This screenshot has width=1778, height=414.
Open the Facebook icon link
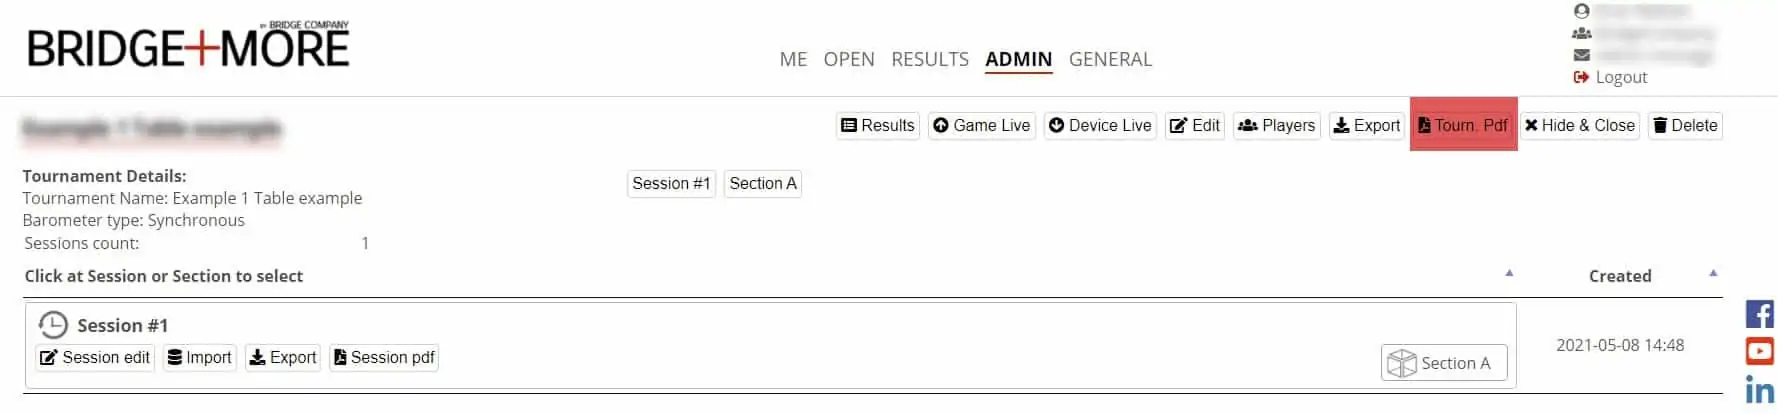point(1759,314)
